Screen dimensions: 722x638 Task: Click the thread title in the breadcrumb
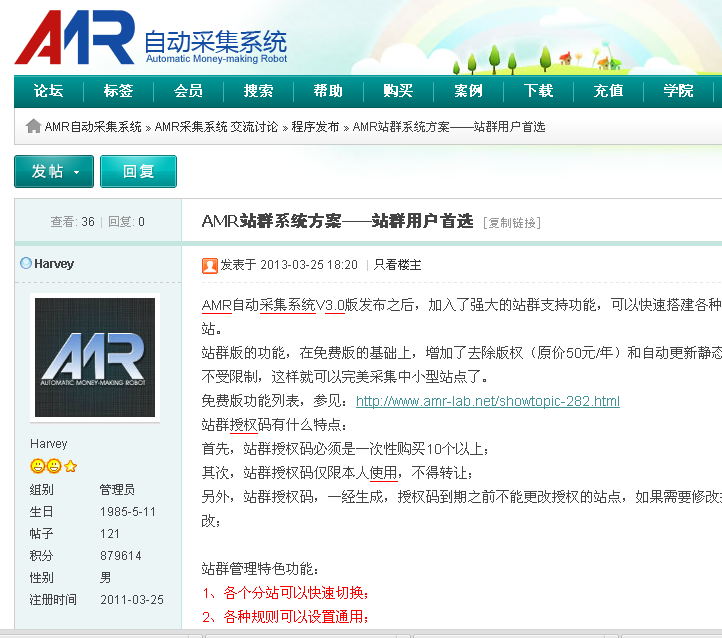[449, 127]
